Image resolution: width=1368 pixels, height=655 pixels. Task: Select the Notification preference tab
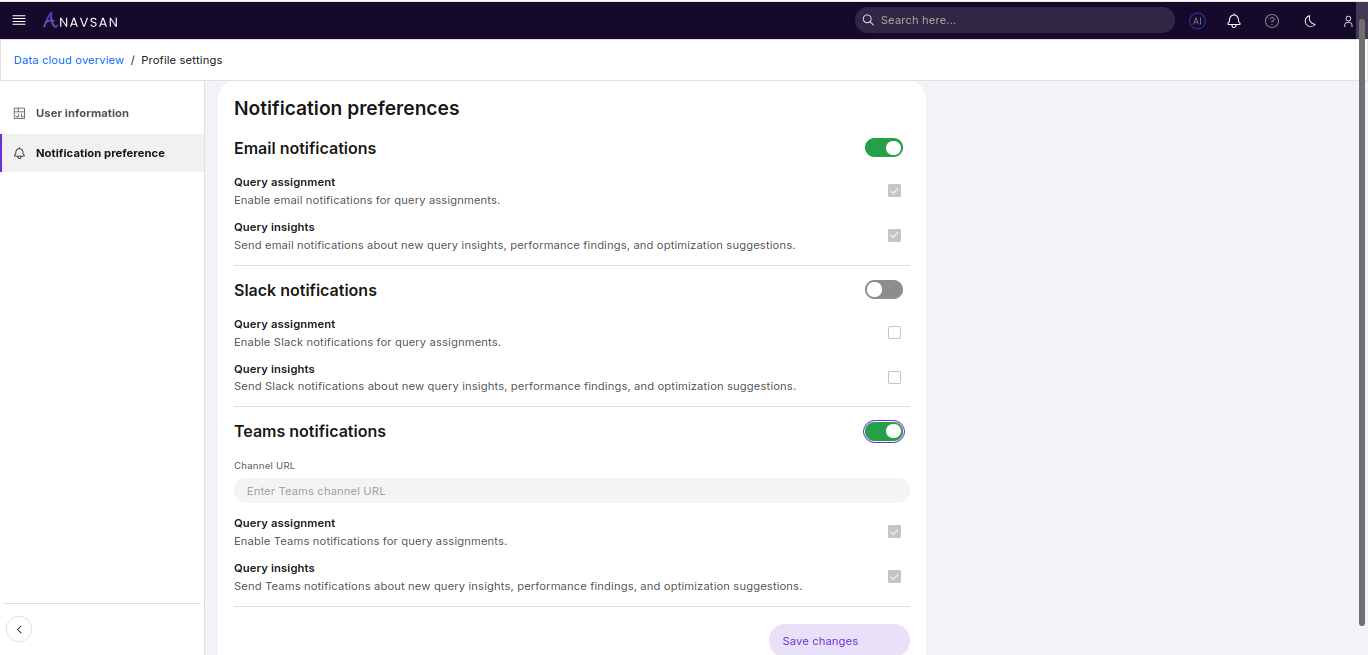click(100, 153)
